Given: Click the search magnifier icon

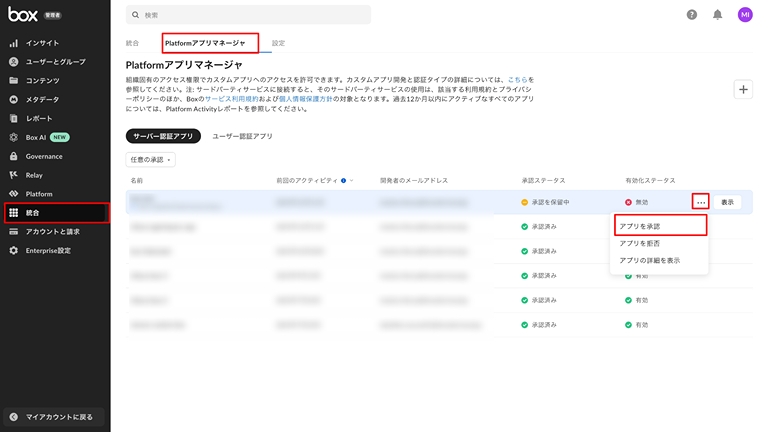Looking at the screenshot, I should 136,15.
